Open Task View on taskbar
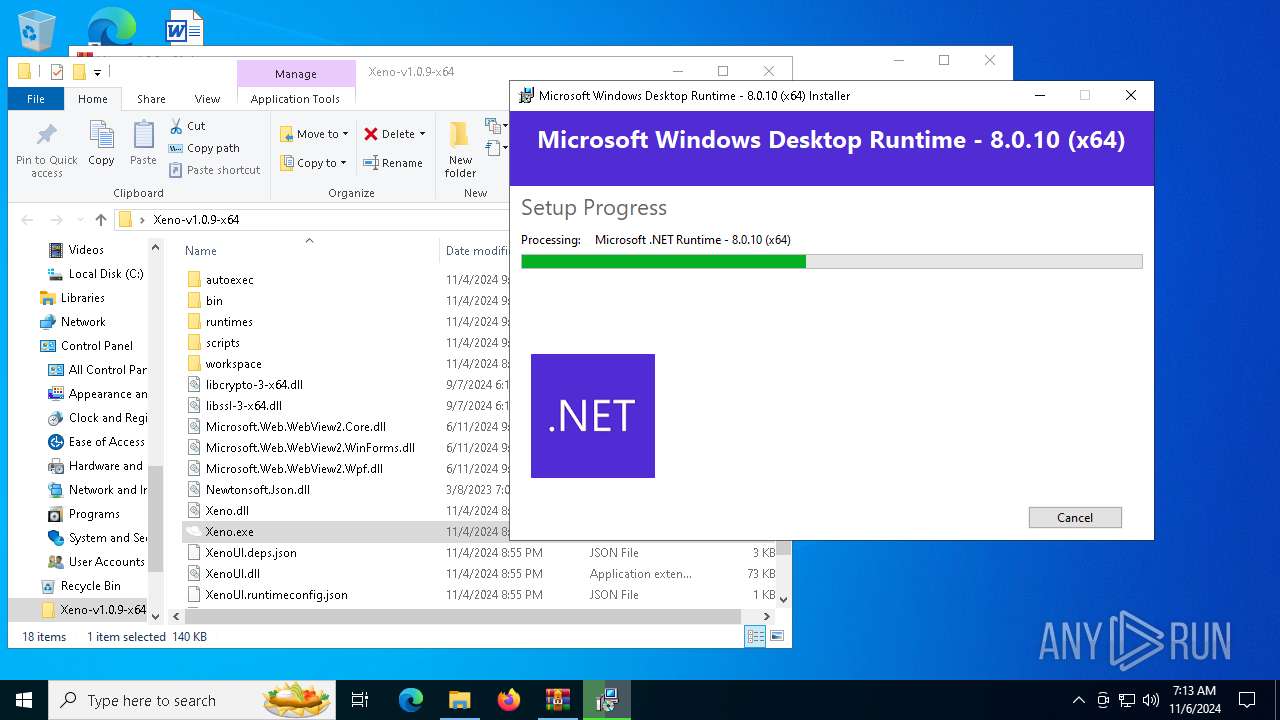1280x720 pixels. pos(361,700)
